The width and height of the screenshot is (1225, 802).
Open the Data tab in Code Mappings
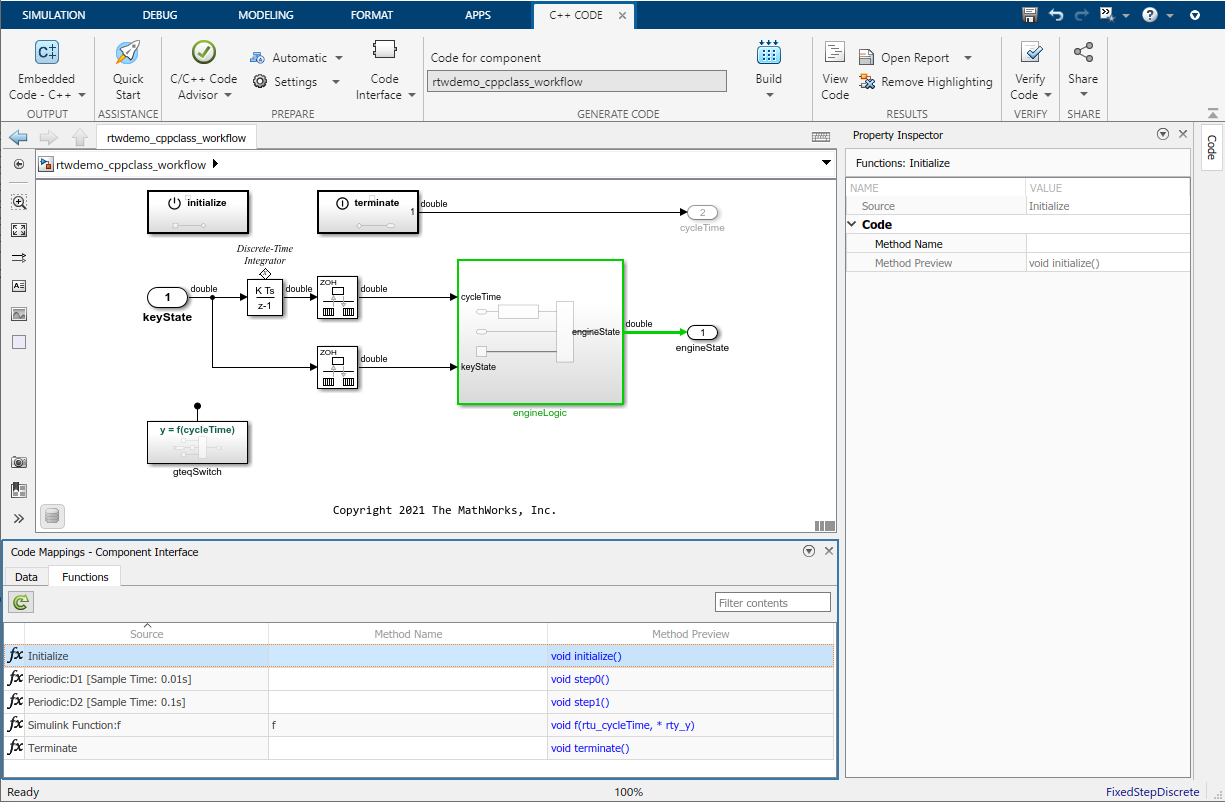25,576
